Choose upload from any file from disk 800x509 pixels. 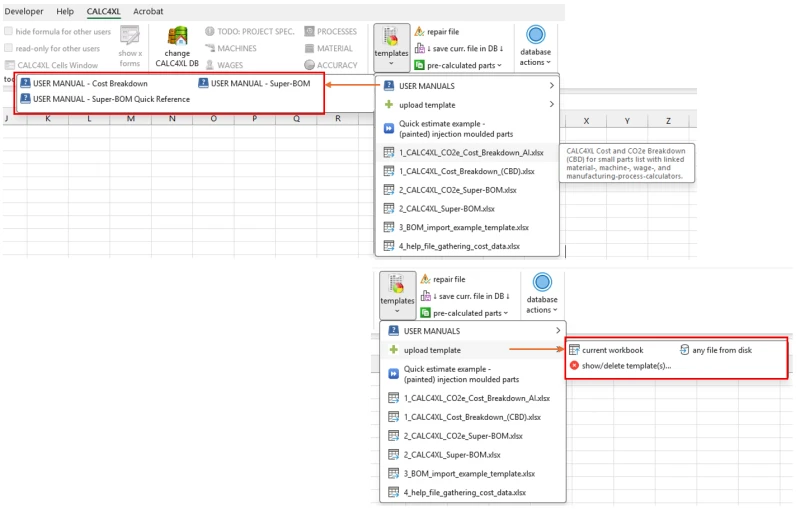coord(715,350)
